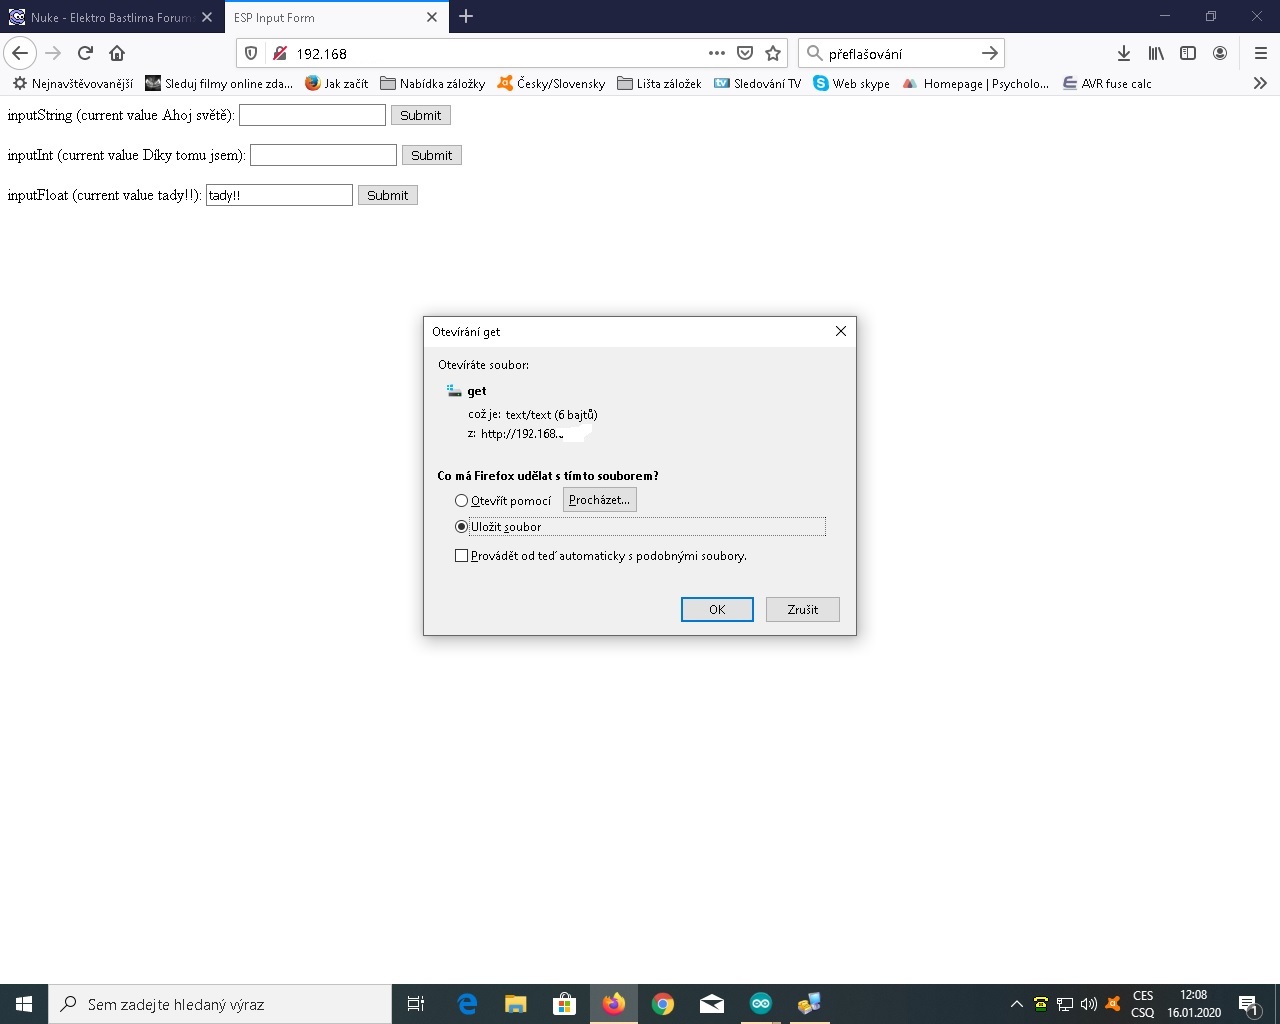Show hidden system tray icons
The image size is (1280, 1024).
pos(1017,1004)
